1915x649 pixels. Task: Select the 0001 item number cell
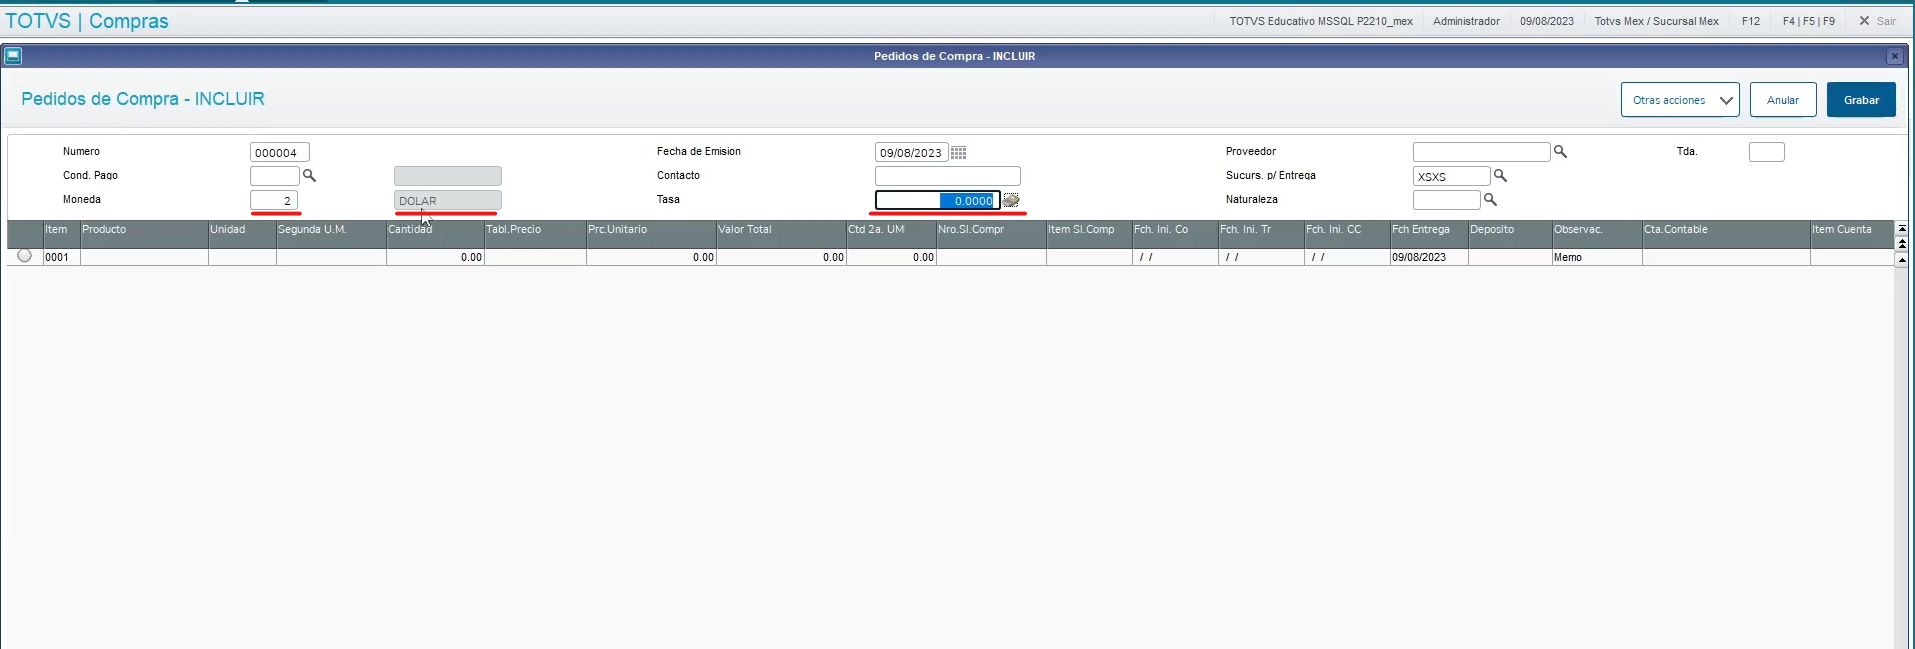click(x=61, y=257)
